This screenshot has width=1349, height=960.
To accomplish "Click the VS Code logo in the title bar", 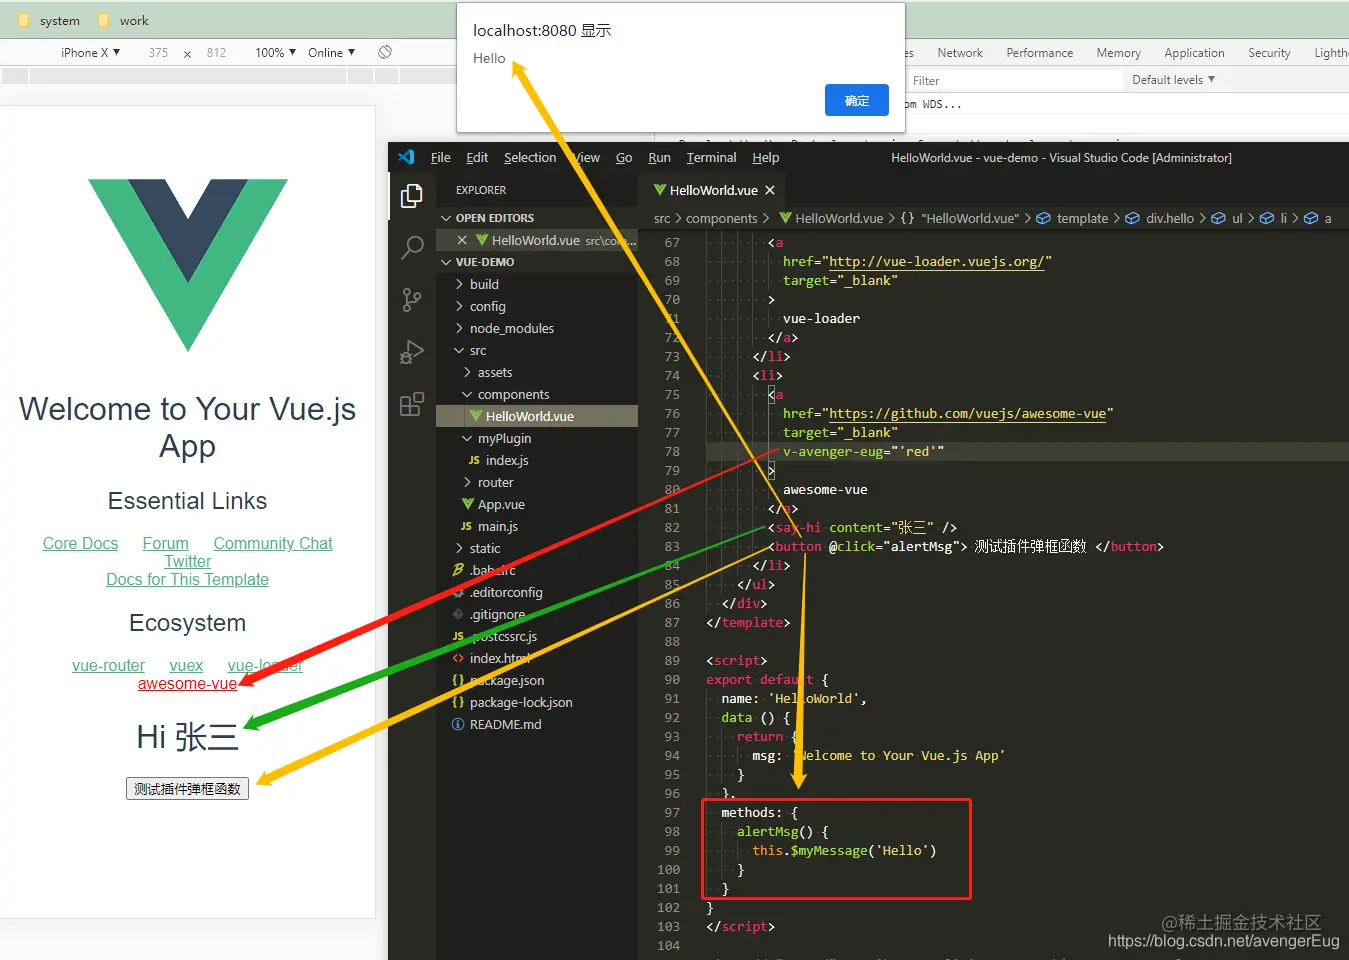I will (406, 157).
